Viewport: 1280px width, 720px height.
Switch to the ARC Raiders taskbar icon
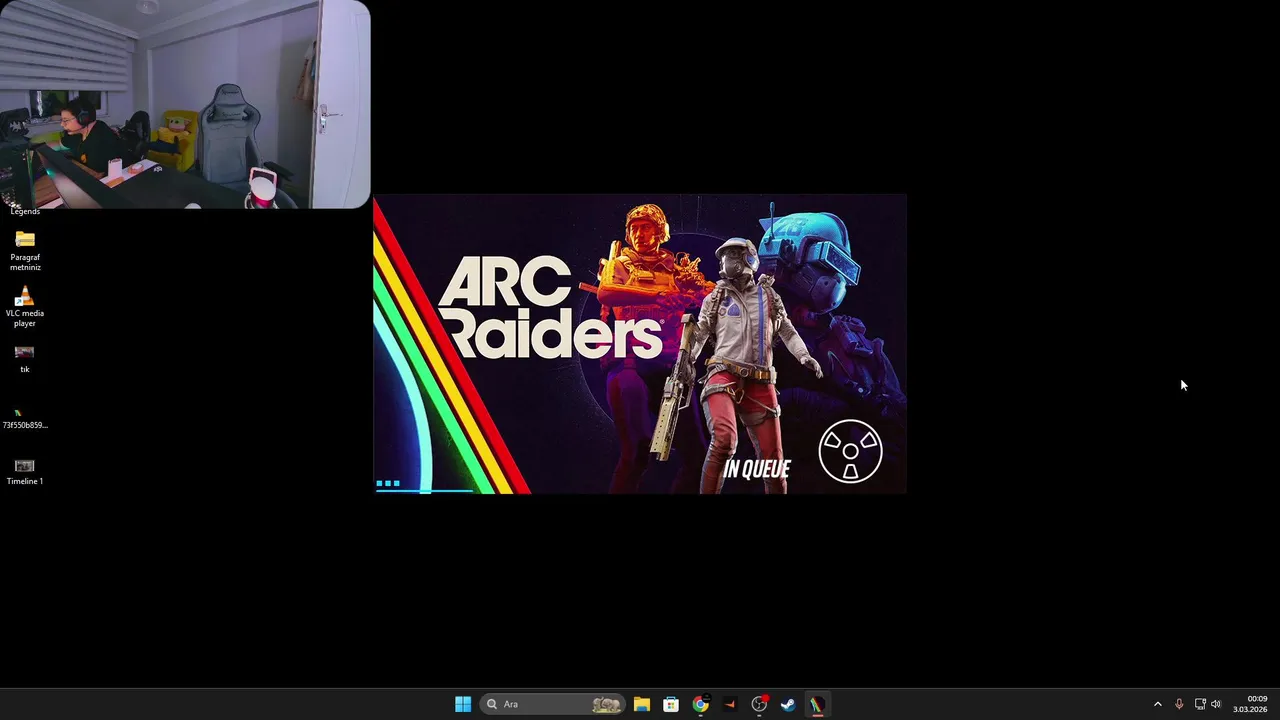(x=817, y=704)
